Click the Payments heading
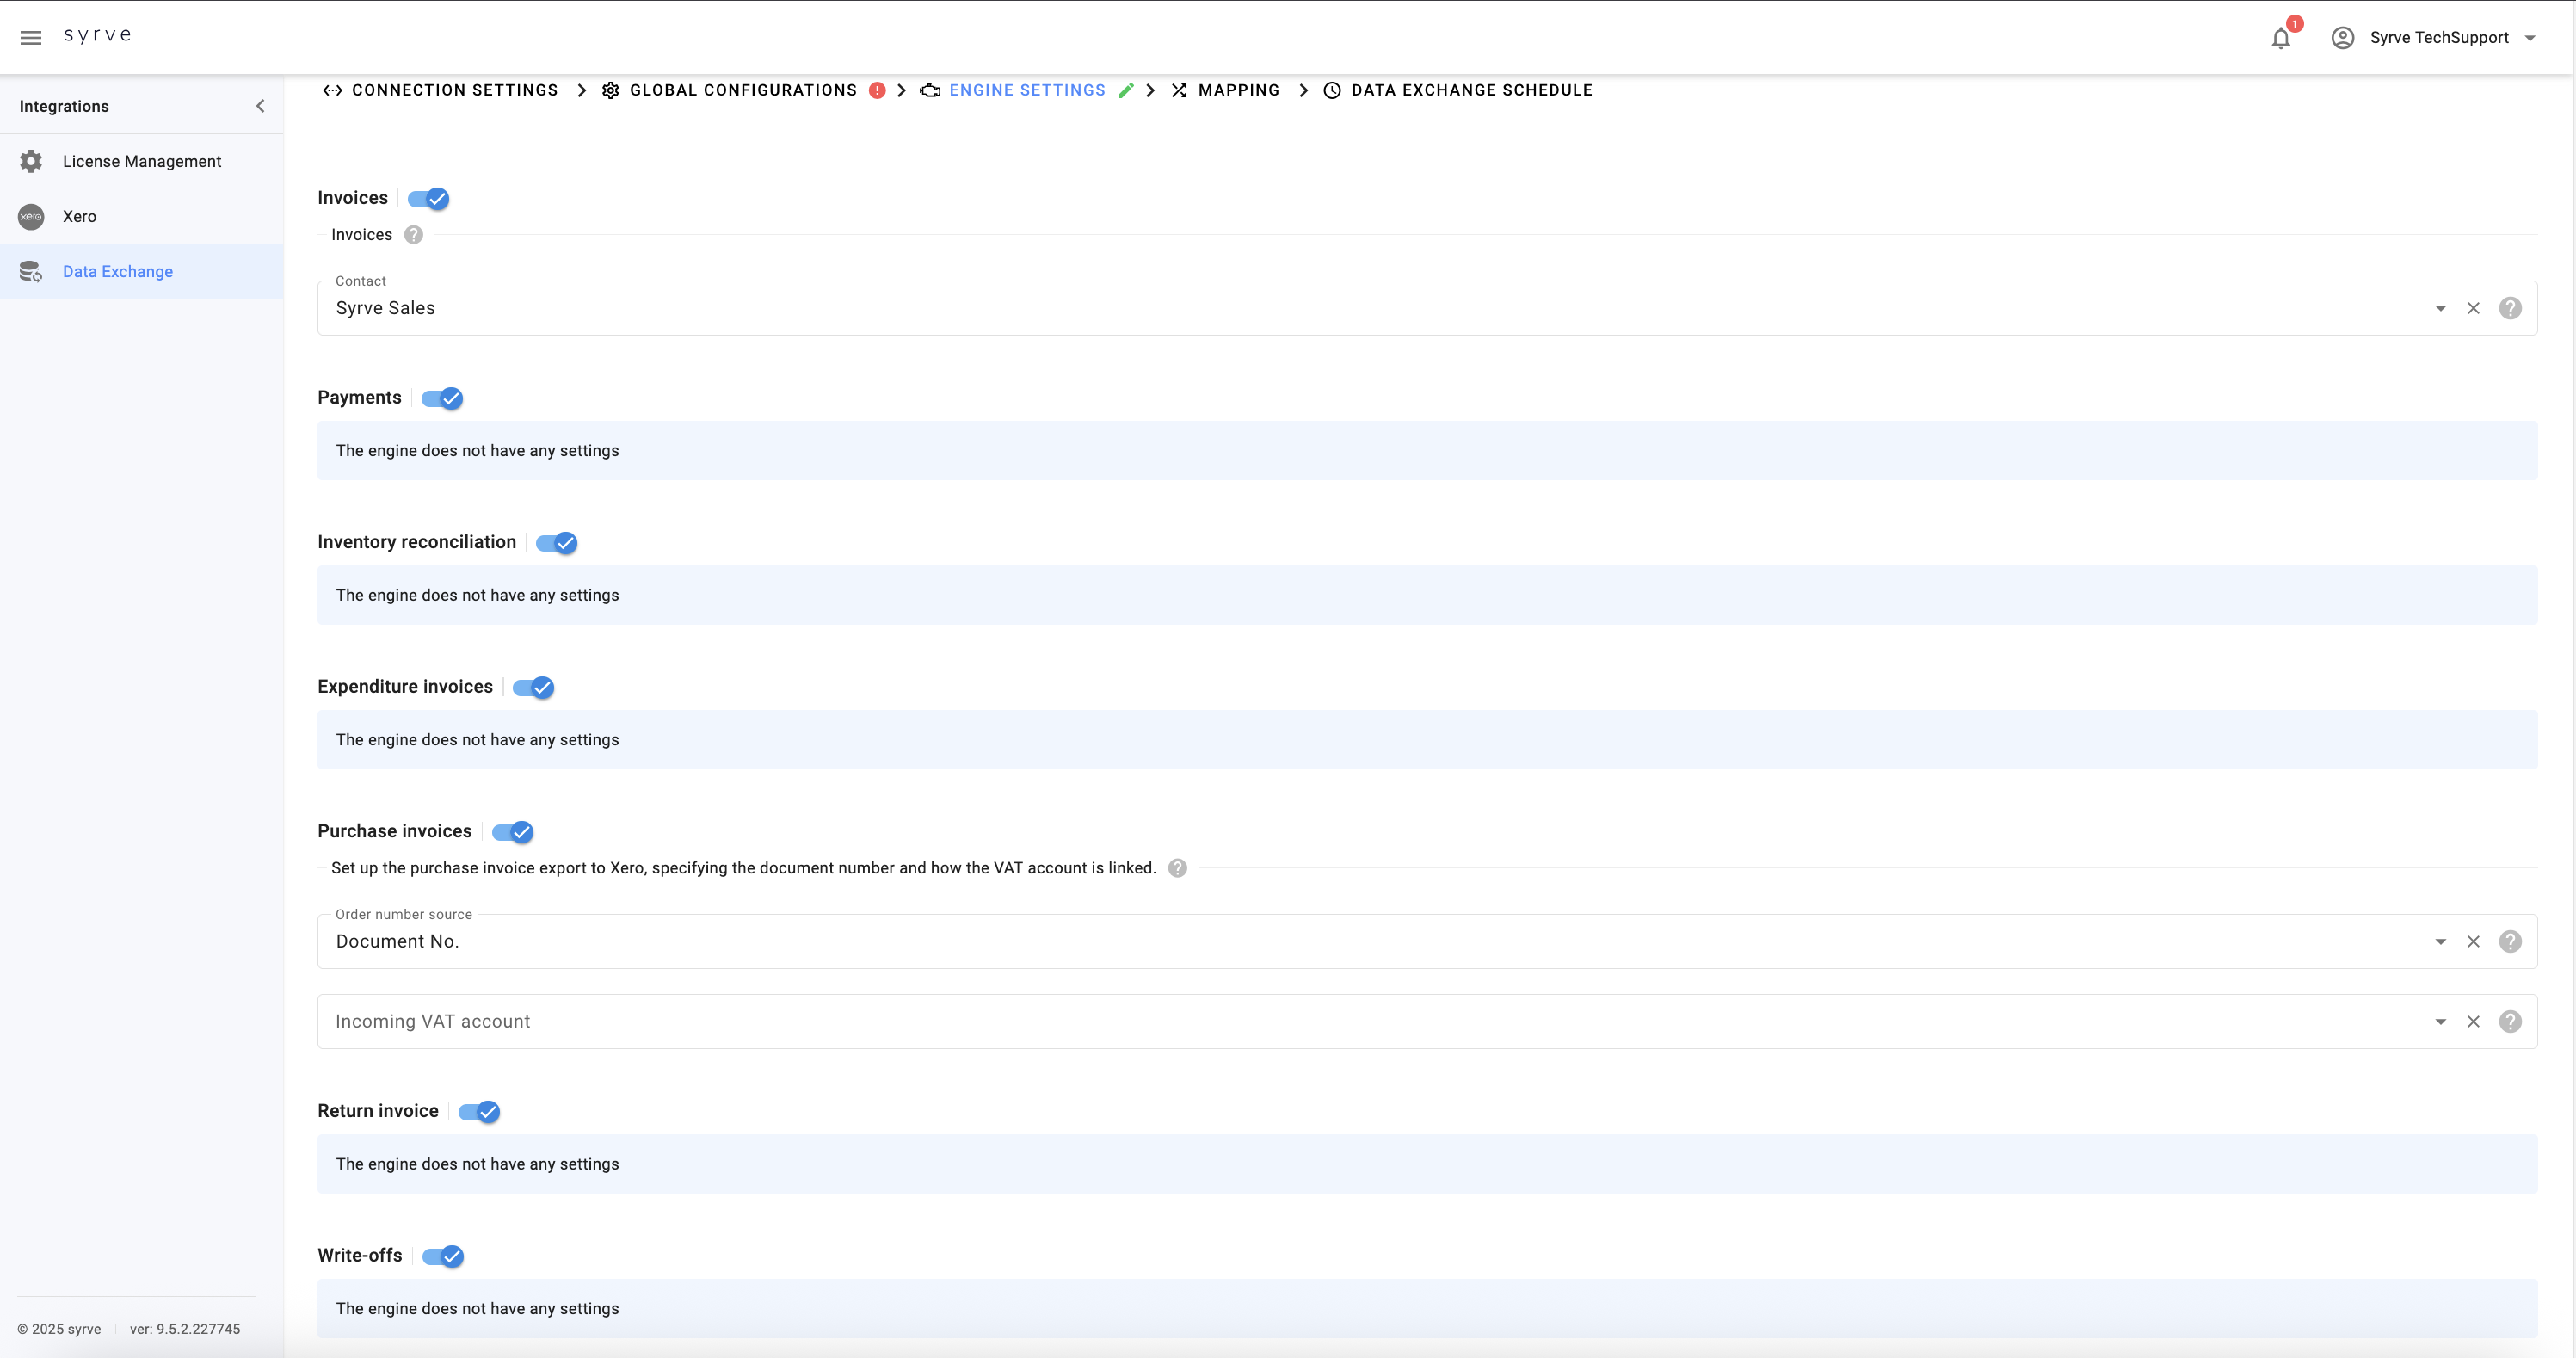 [x=359, y=397]
